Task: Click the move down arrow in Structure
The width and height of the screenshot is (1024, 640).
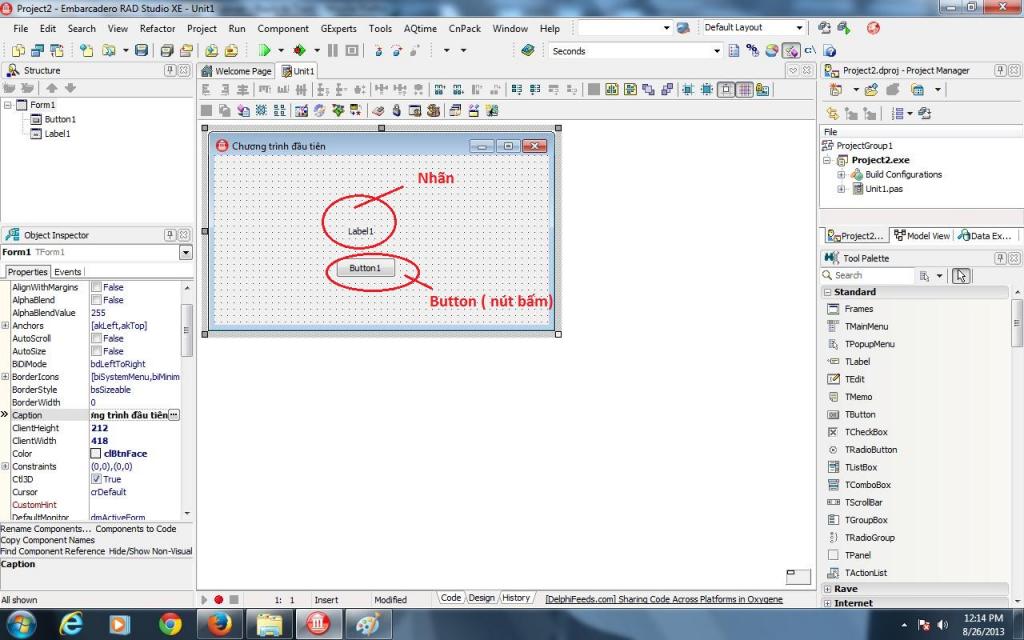Action: [x=70, y=88]
